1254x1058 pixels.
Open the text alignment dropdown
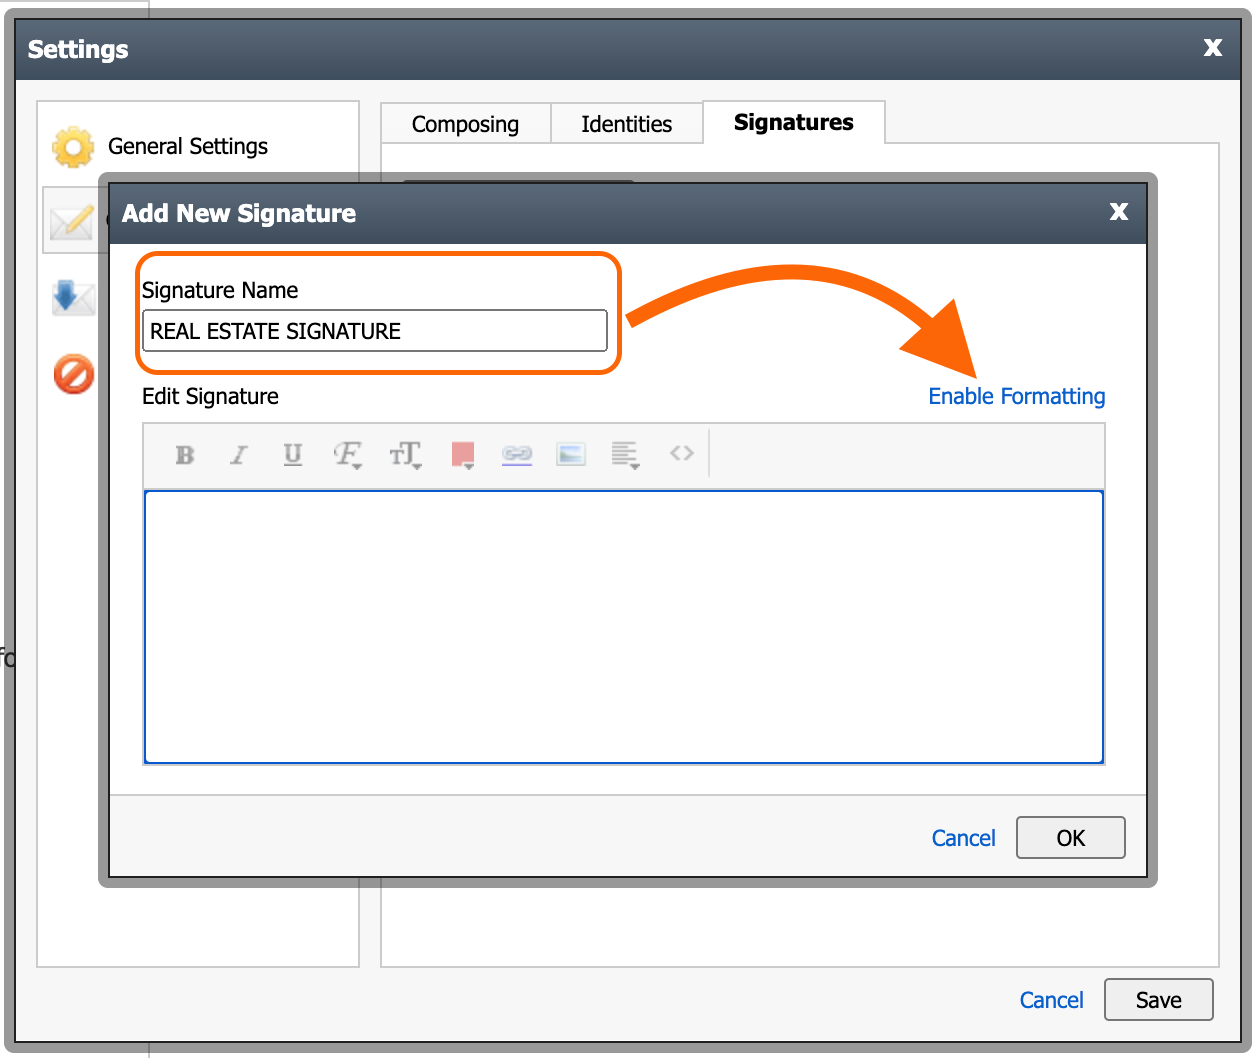pos(624,455)
